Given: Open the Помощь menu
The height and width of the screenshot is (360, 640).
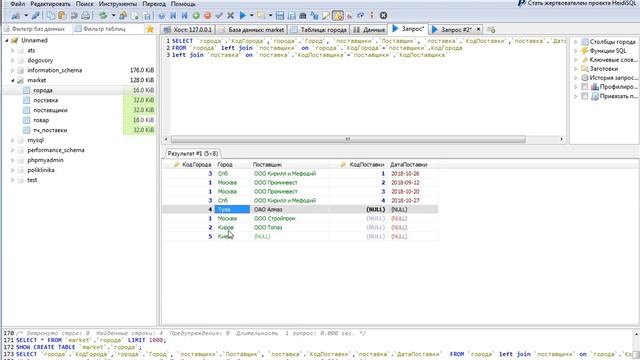Looking at the screenshot, I should click(x=183, y=4).
